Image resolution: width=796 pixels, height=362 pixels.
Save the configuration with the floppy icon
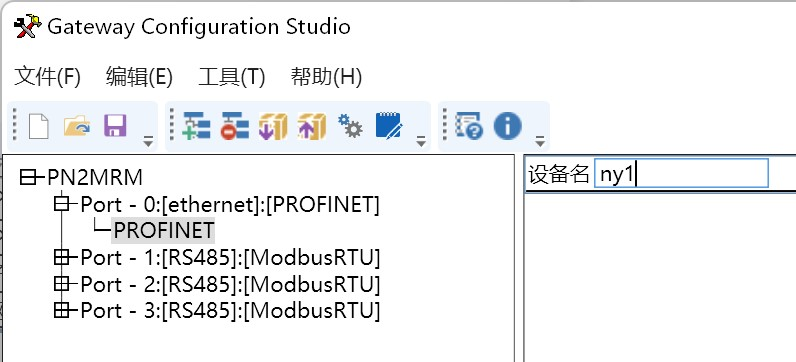115,126
